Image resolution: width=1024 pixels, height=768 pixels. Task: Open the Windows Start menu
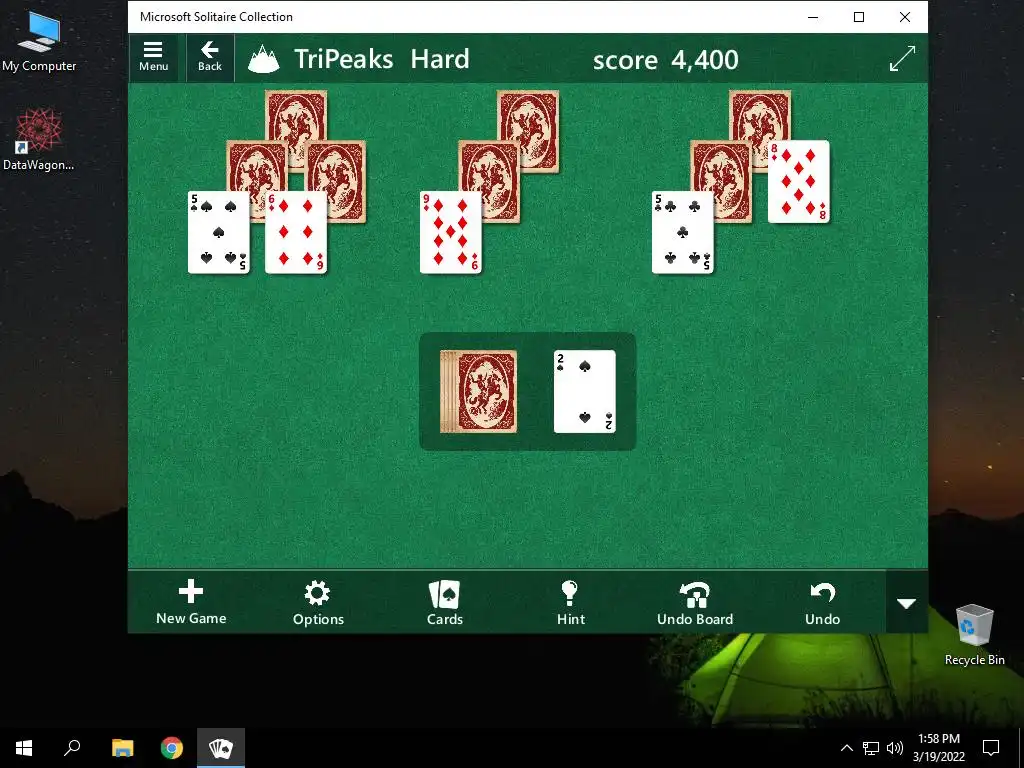tap(24, 748)
